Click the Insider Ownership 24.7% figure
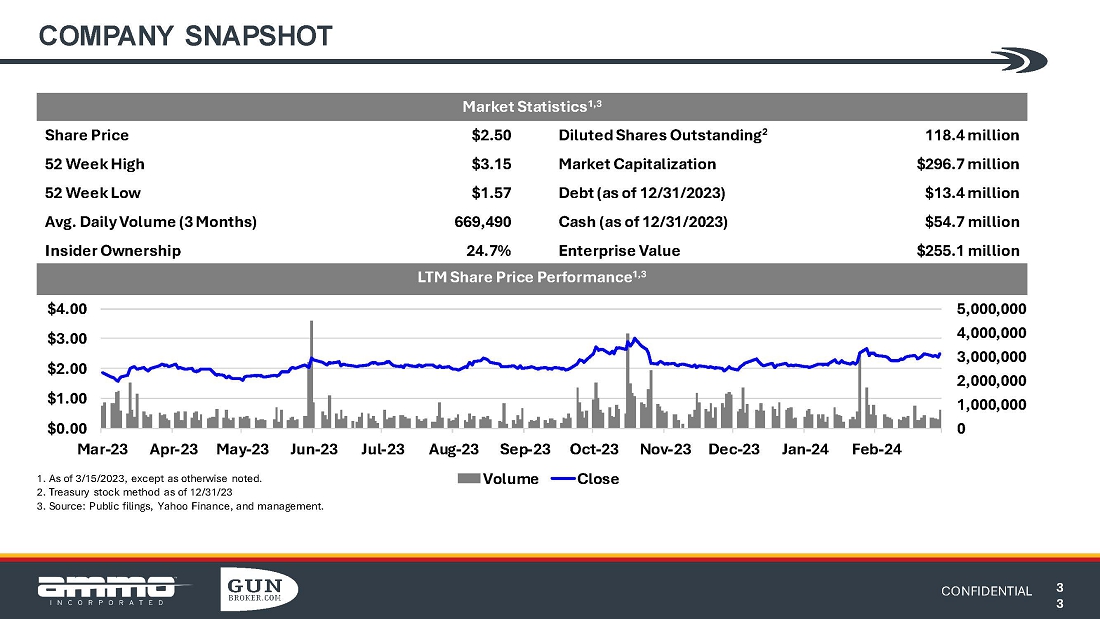 tap(491, 251)
